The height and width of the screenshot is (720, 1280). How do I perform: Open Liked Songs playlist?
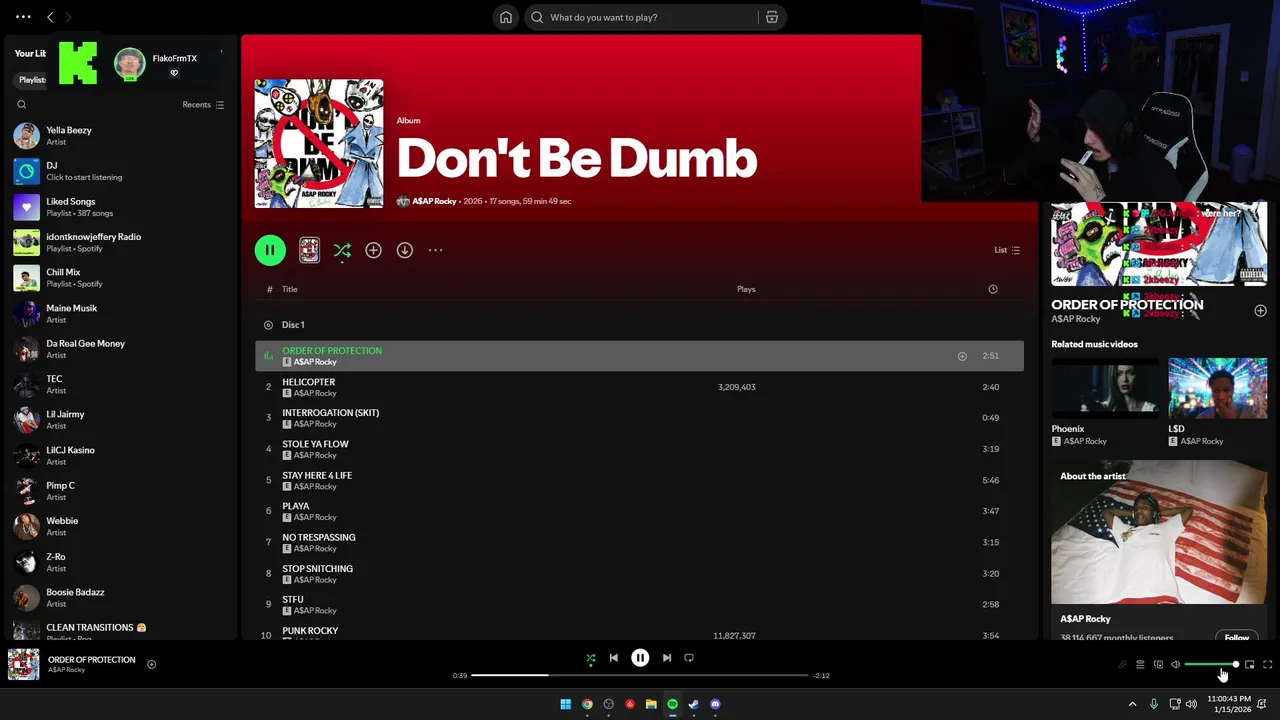pos(120,207)
